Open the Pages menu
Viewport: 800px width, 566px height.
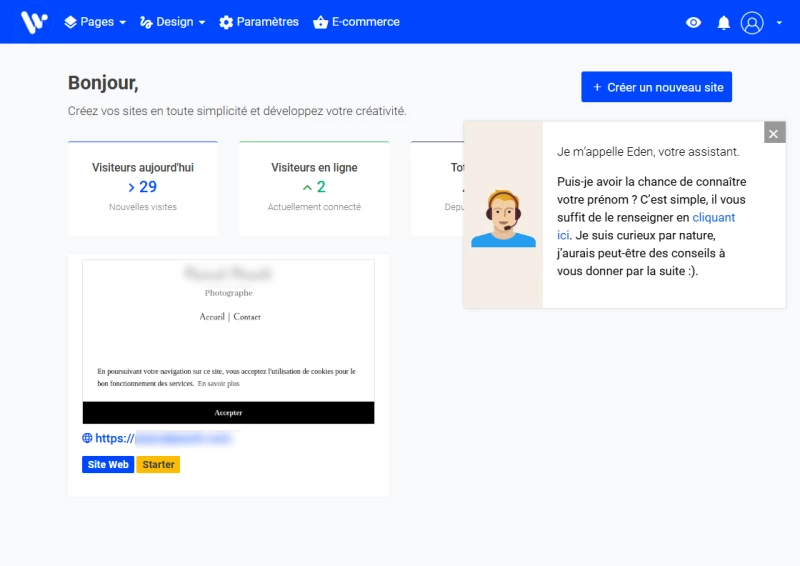point(95,22)
